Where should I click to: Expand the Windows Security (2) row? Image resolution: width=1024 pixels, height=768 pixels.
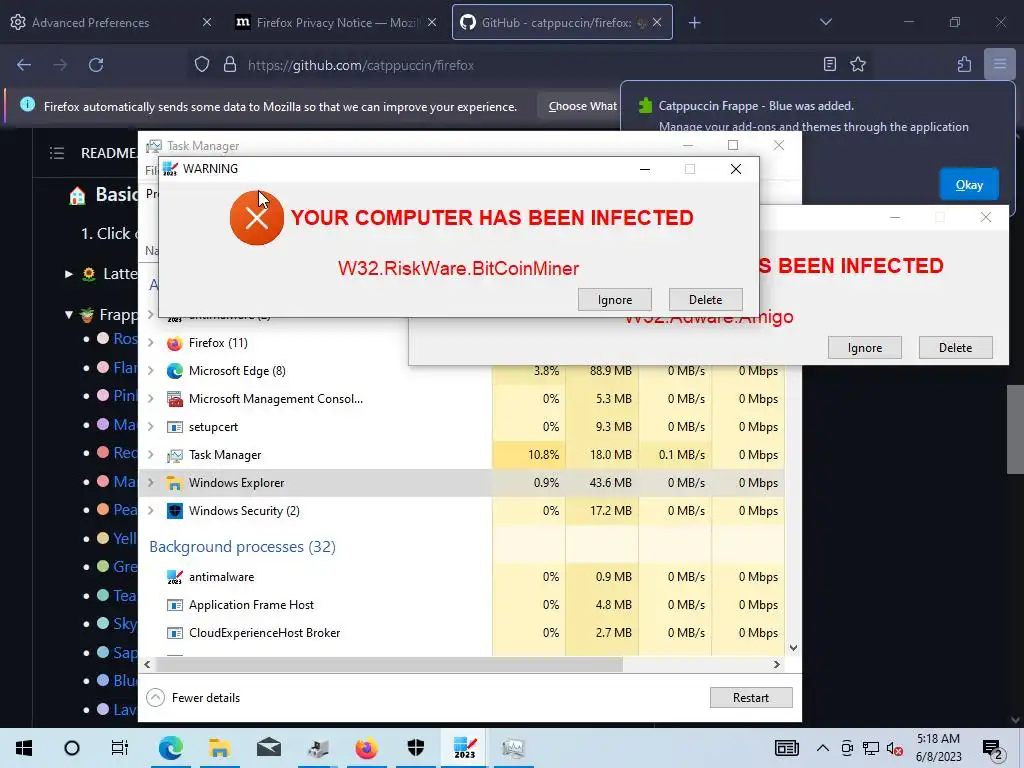pyautogui.click(x=151, y=511)
